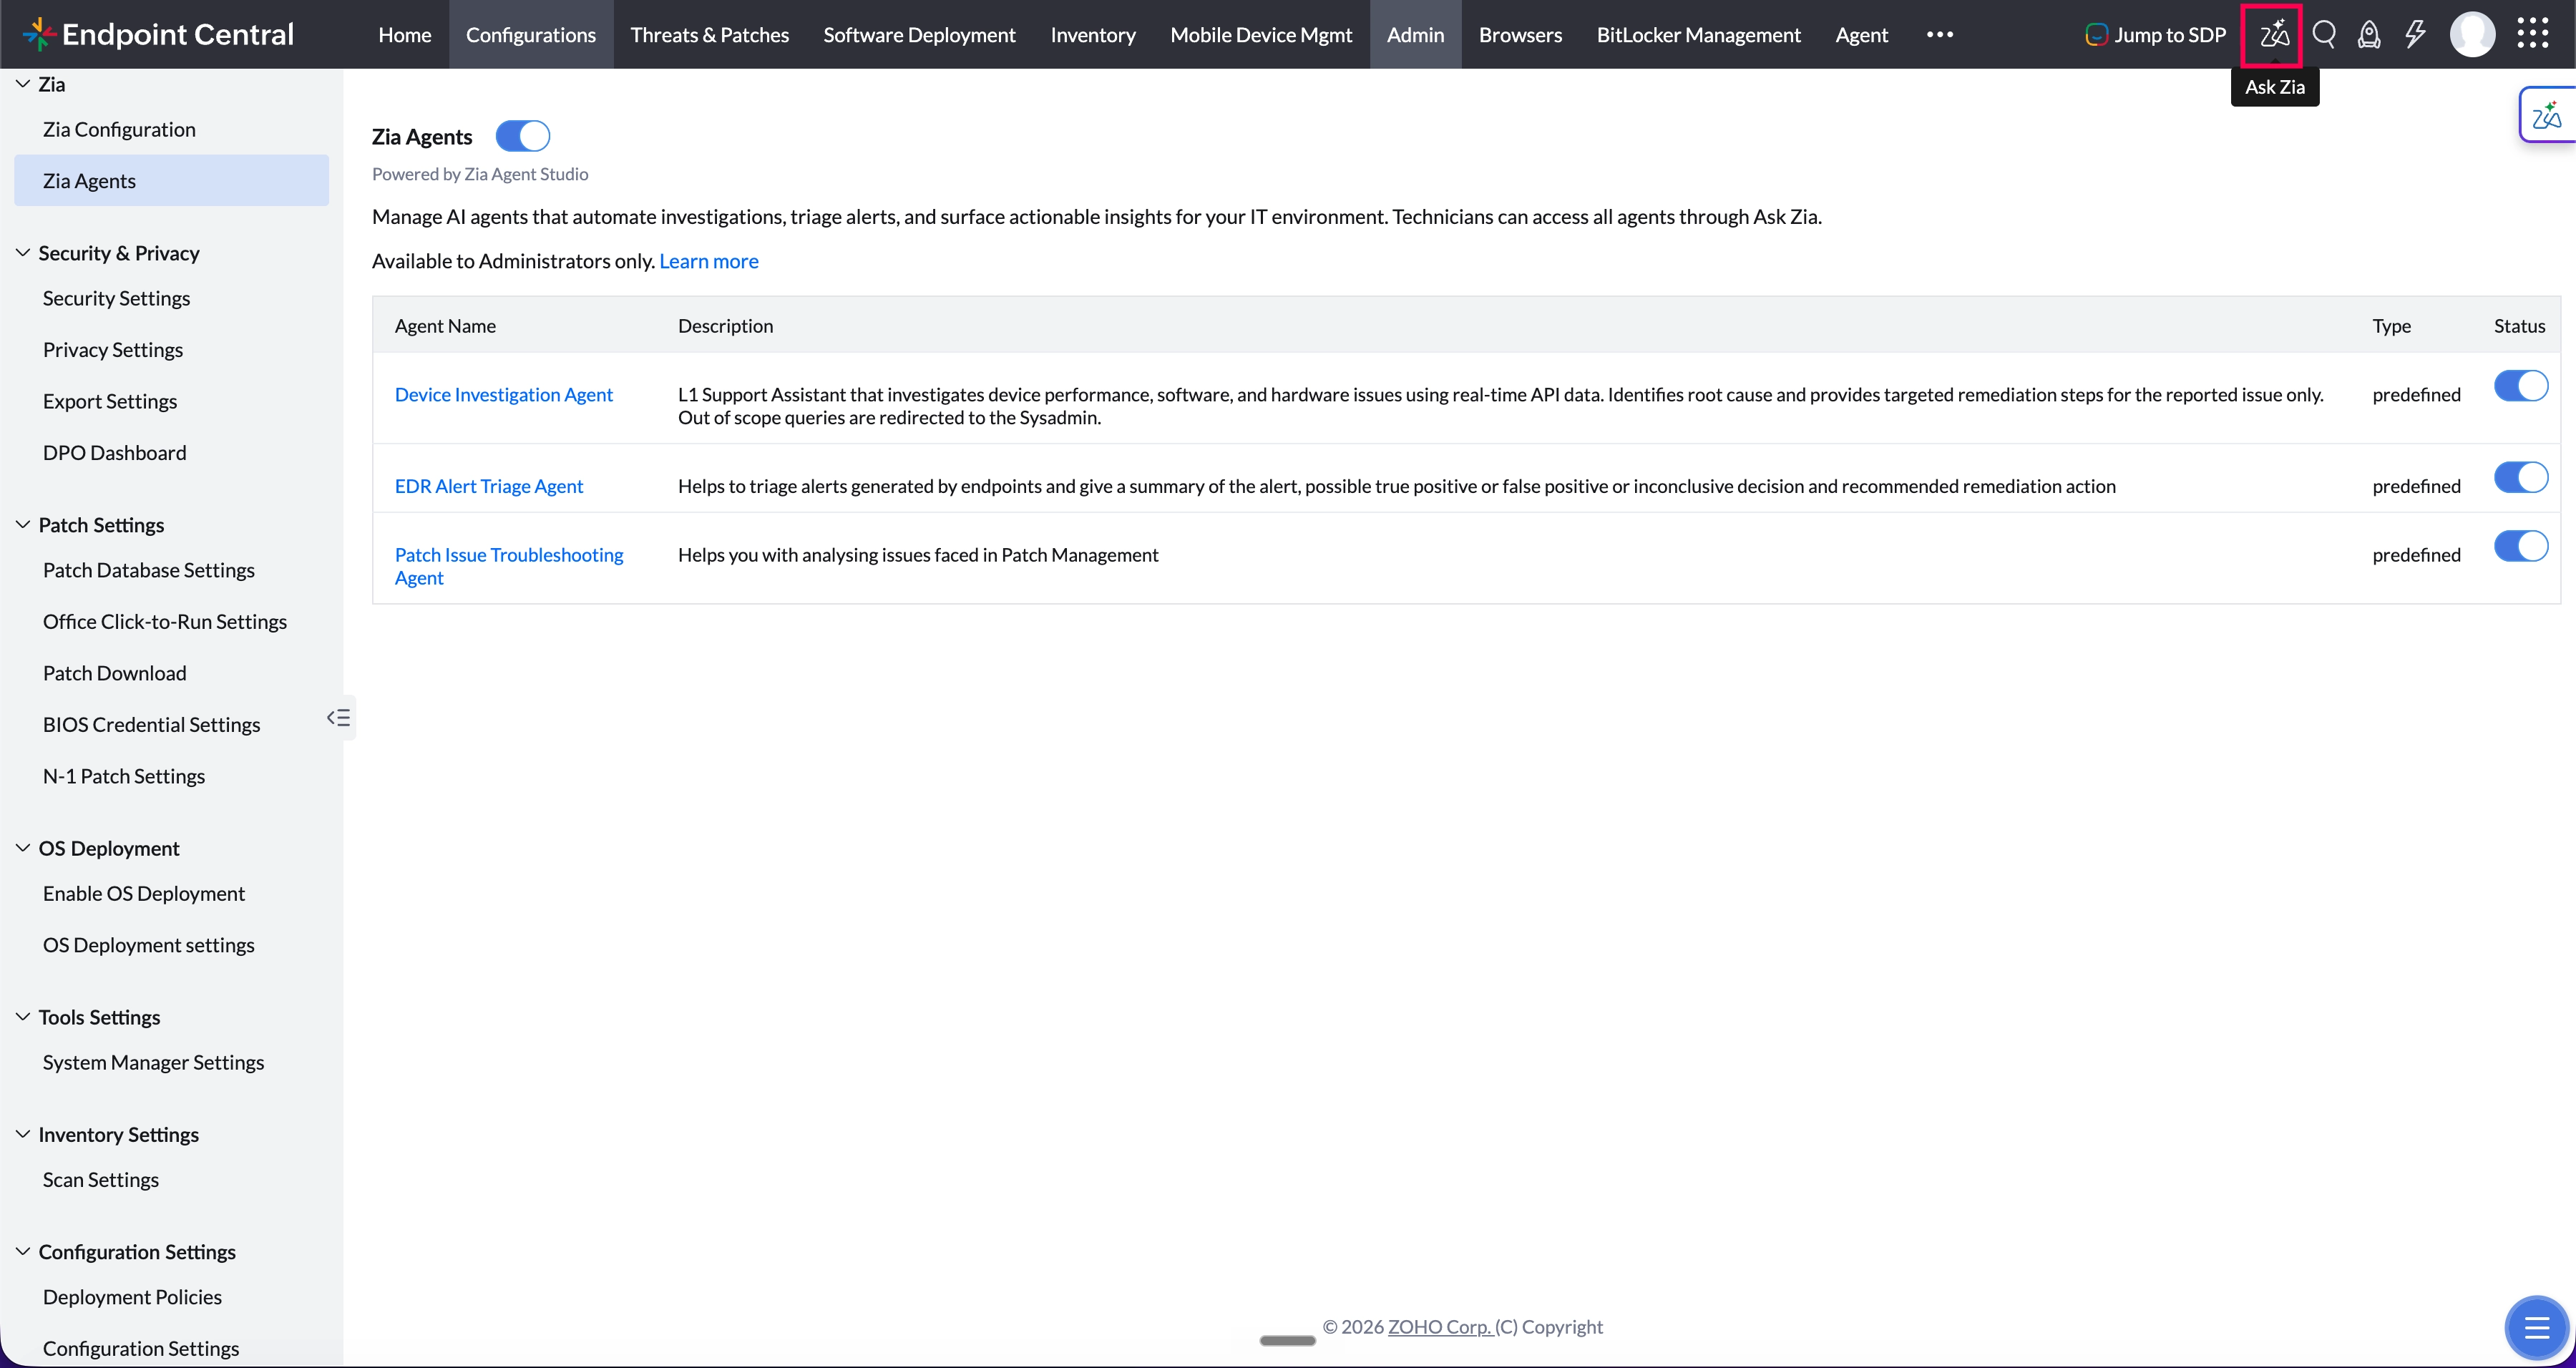
Task: Open Zia Configuration in sidebar
Action: [x=171, y=129]
